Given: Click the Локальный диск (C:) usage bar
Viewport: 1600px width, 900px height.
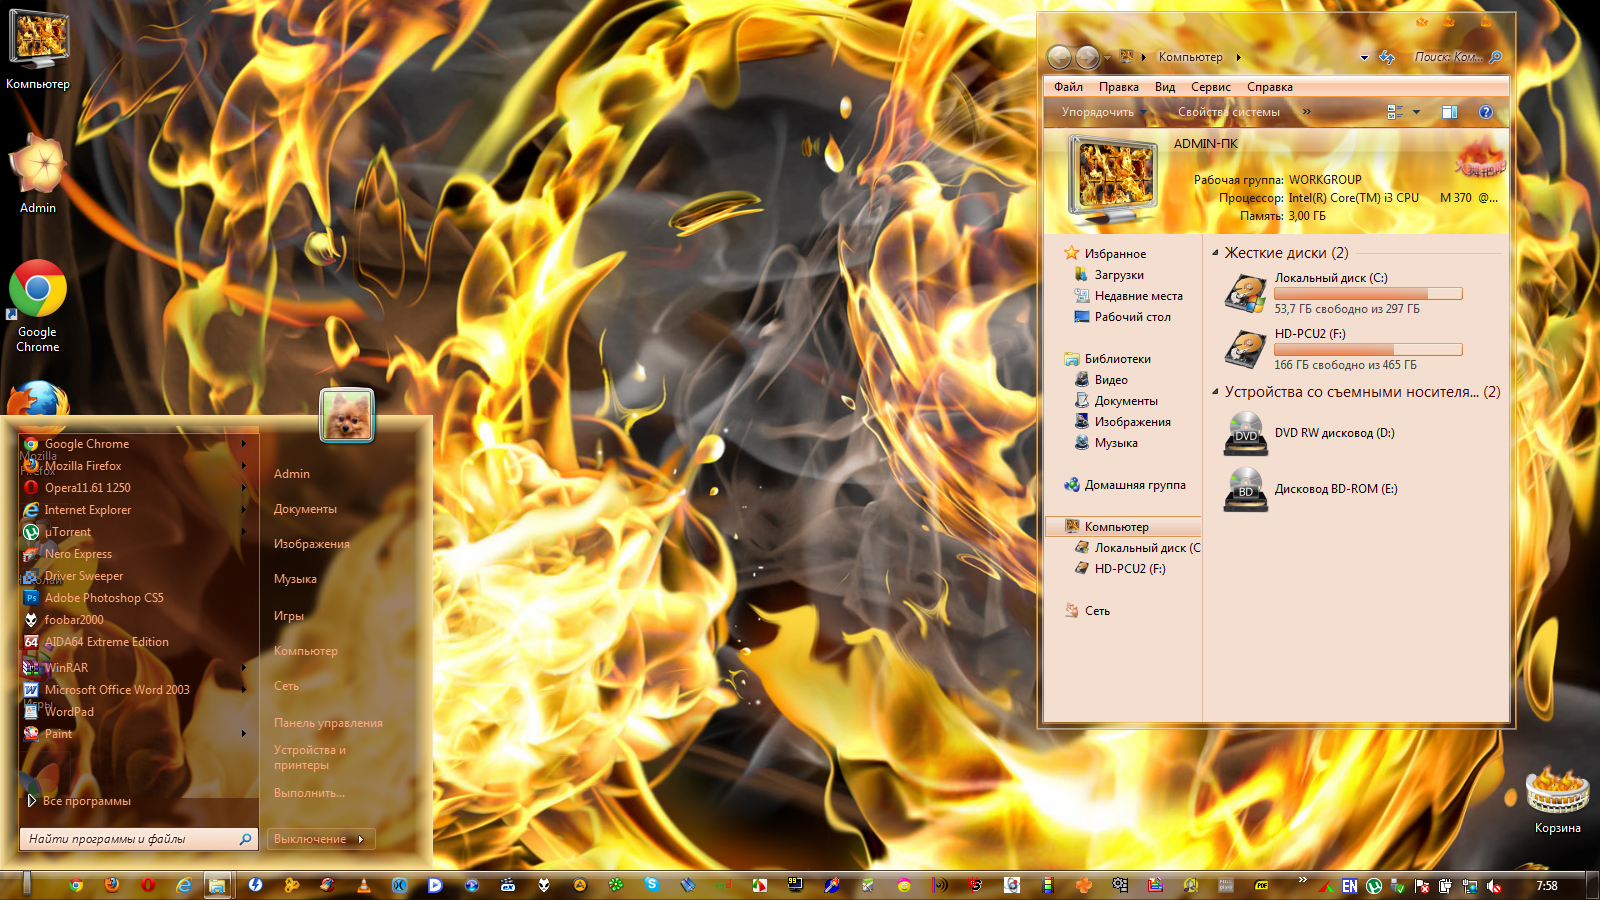Looking at the screenshot, I should [x=1367, y=294].
